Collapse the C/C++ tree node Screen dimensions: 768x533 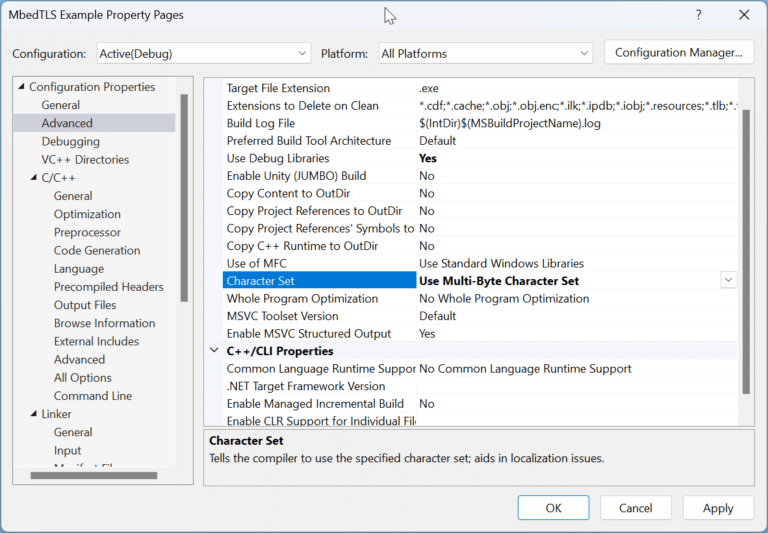[33, 177]
